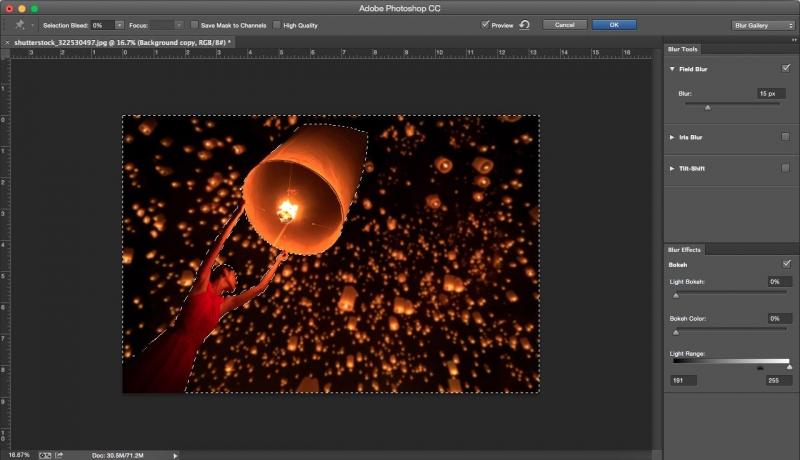Expand the Iris Blur section
The height and width of the screenshot is (460, 800).
[x=672, y=137]
